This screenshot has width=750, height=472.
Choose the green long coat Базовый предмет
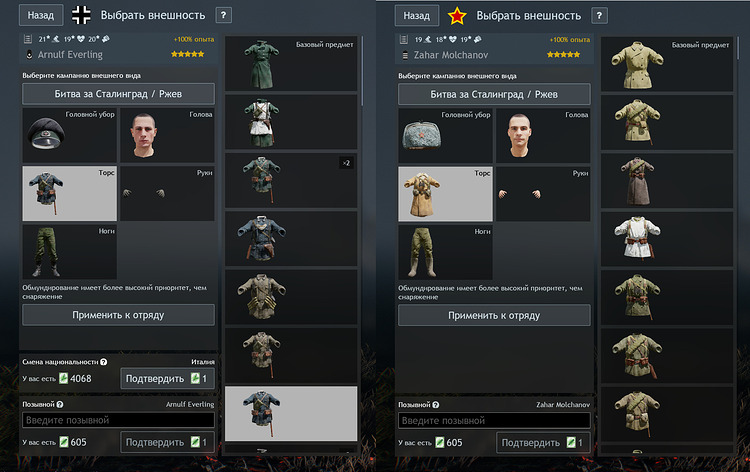coord(291,64)
